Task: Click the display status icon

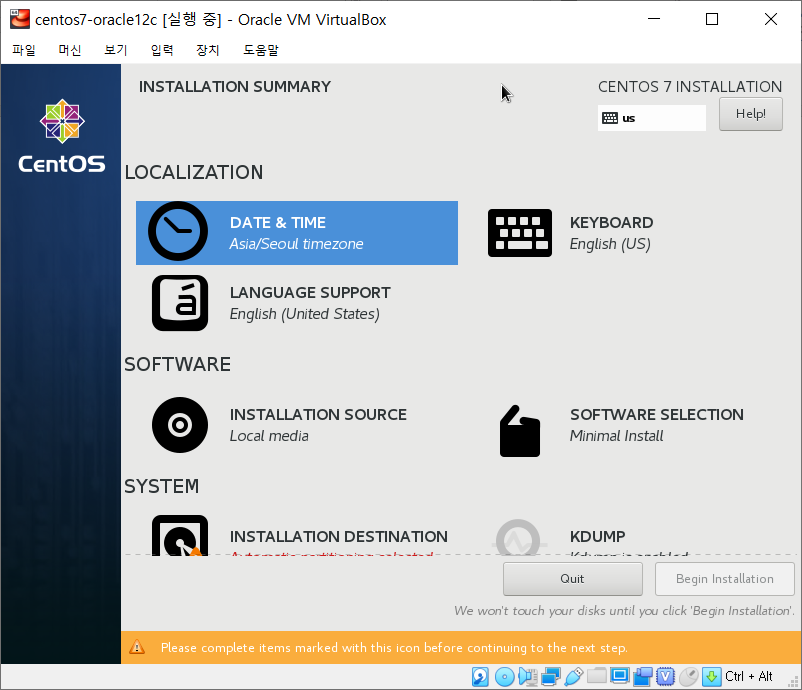Action: click(619, 676)
